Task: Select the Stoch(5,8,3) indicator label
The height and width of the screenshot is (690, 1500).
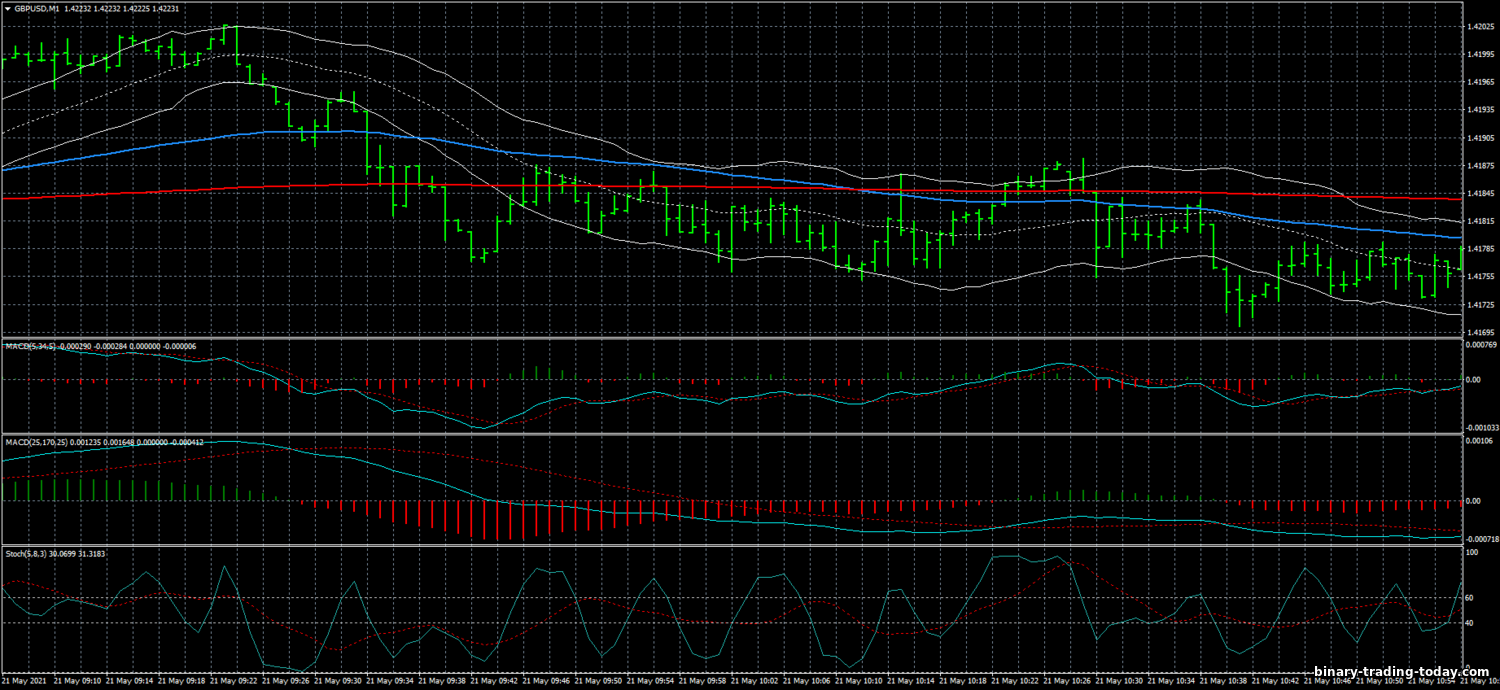Action: [x=25, y=553]
